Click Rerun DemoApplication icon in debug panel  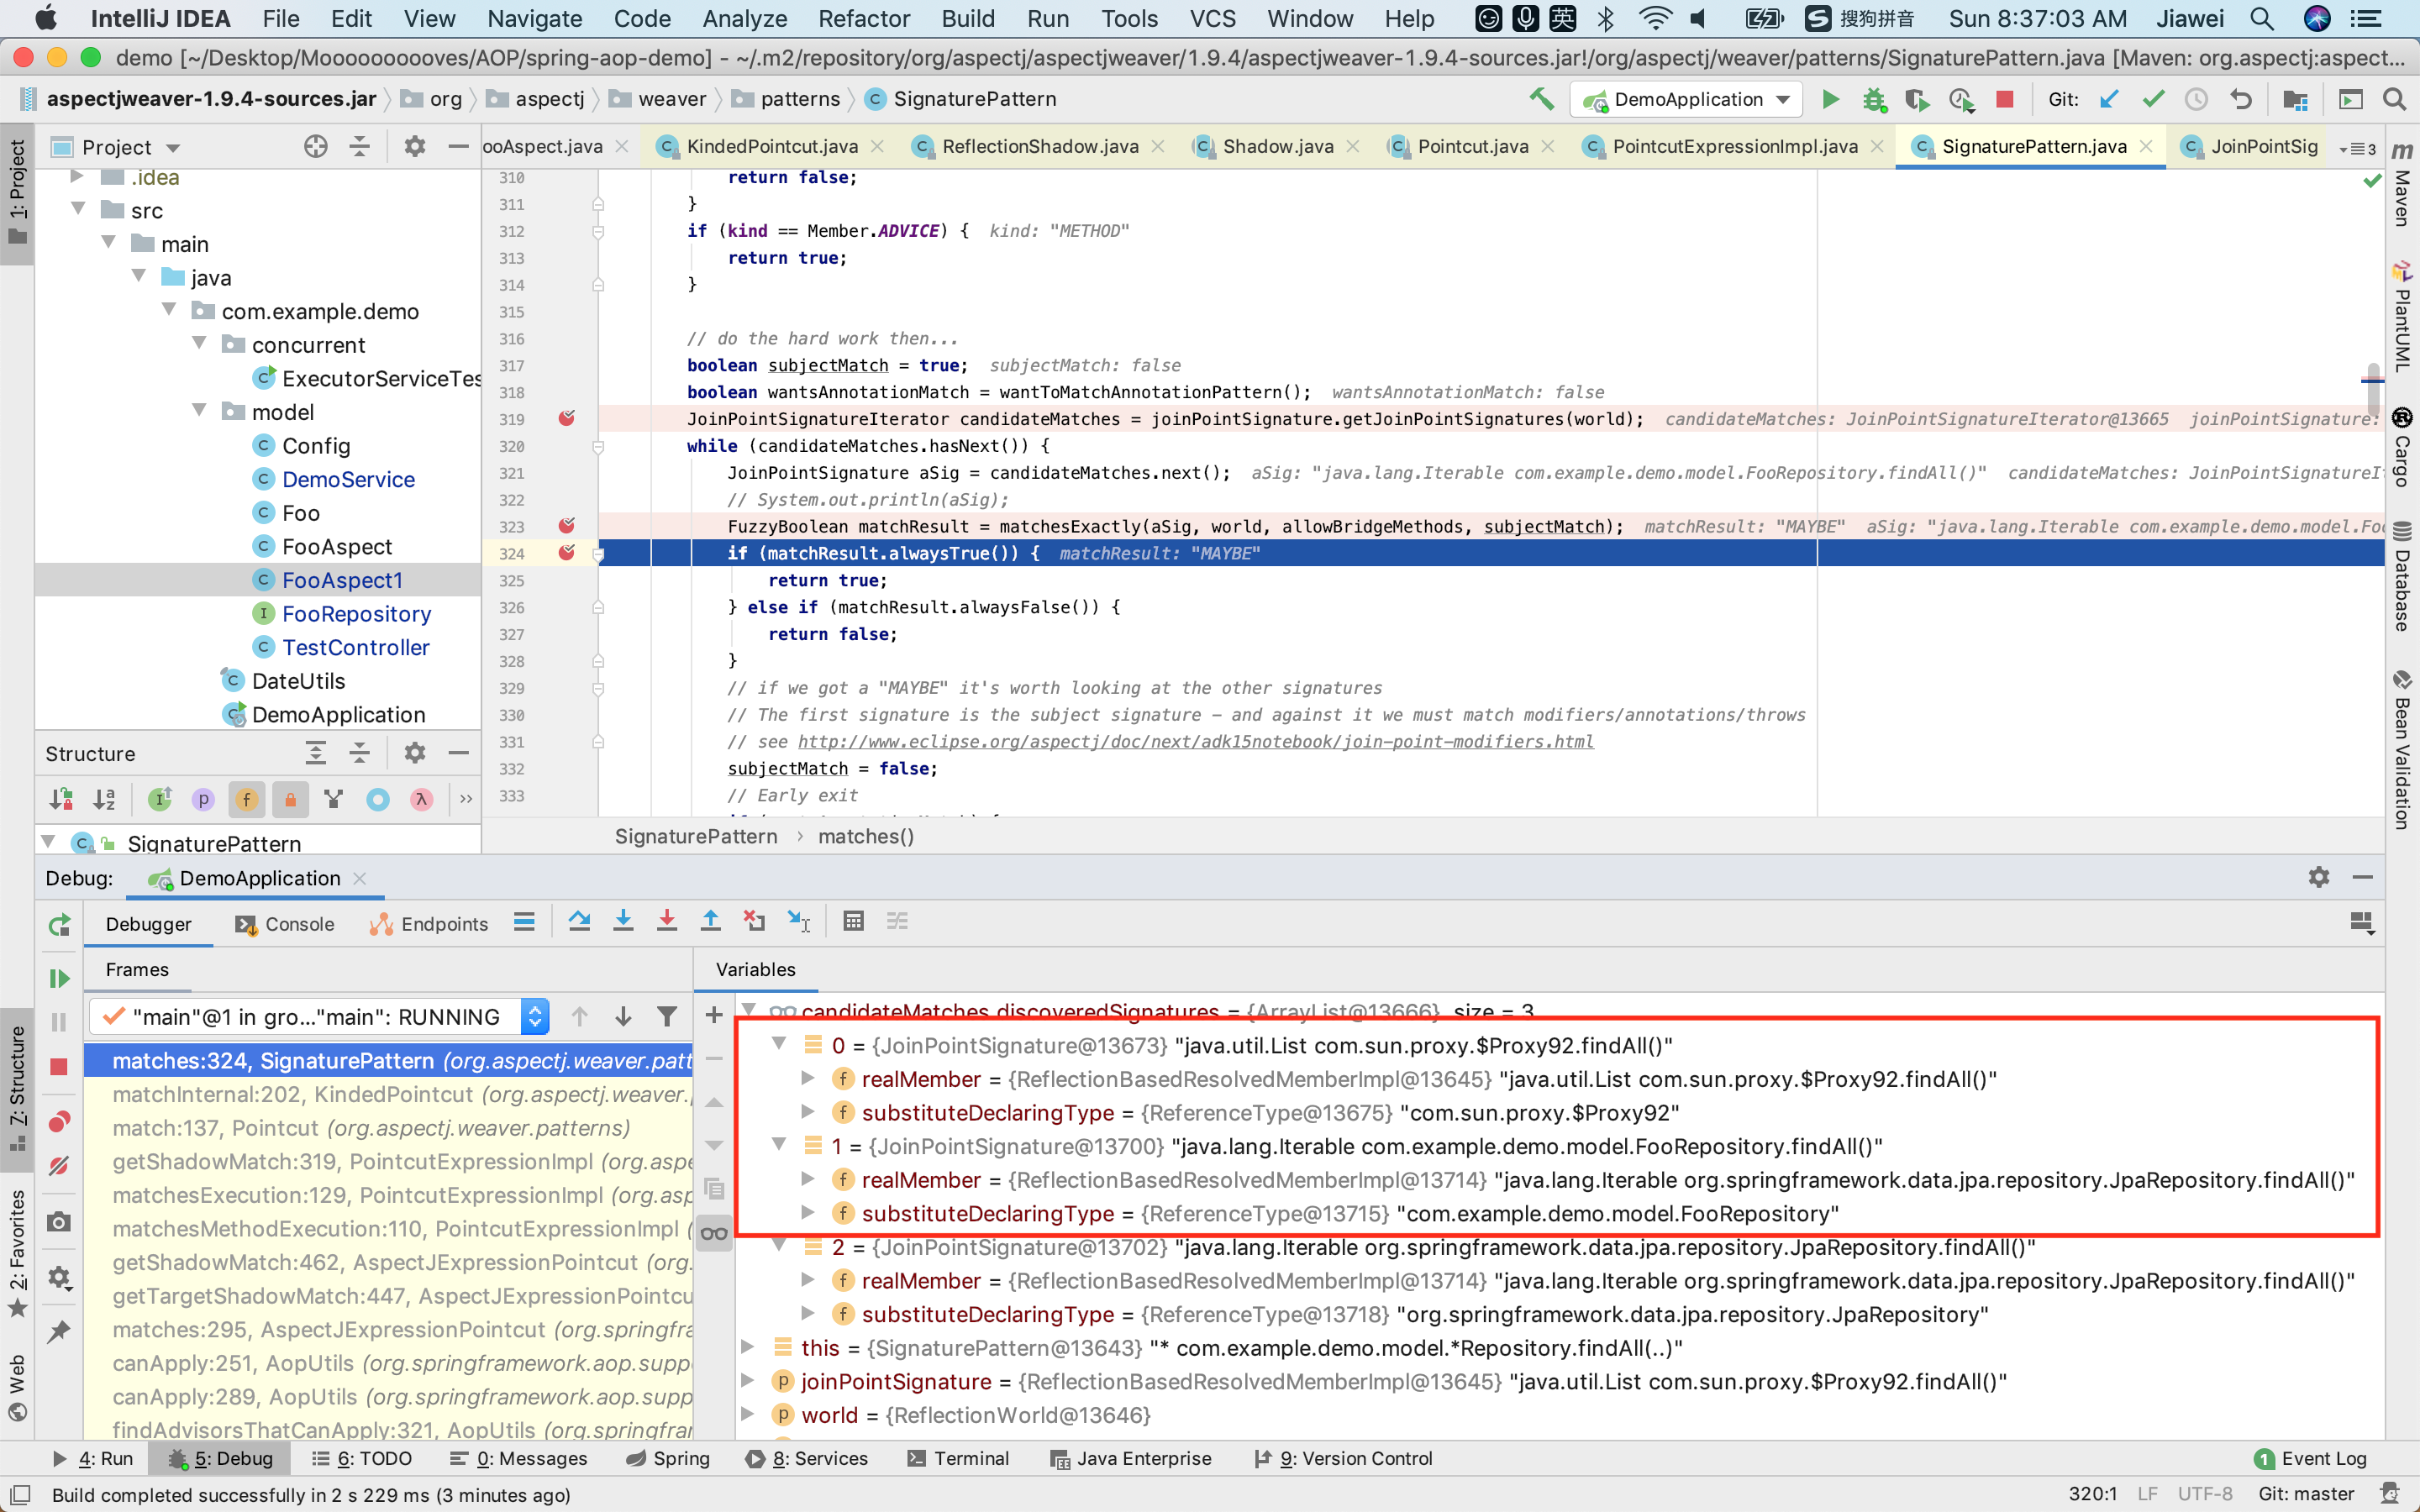coord(59,925)
